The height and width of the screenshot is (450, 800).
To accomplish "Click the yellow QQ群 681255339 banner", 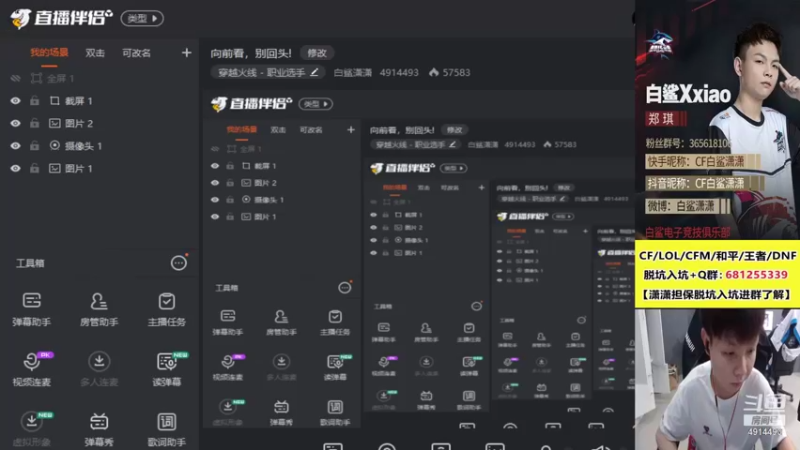I will (717, 274).
